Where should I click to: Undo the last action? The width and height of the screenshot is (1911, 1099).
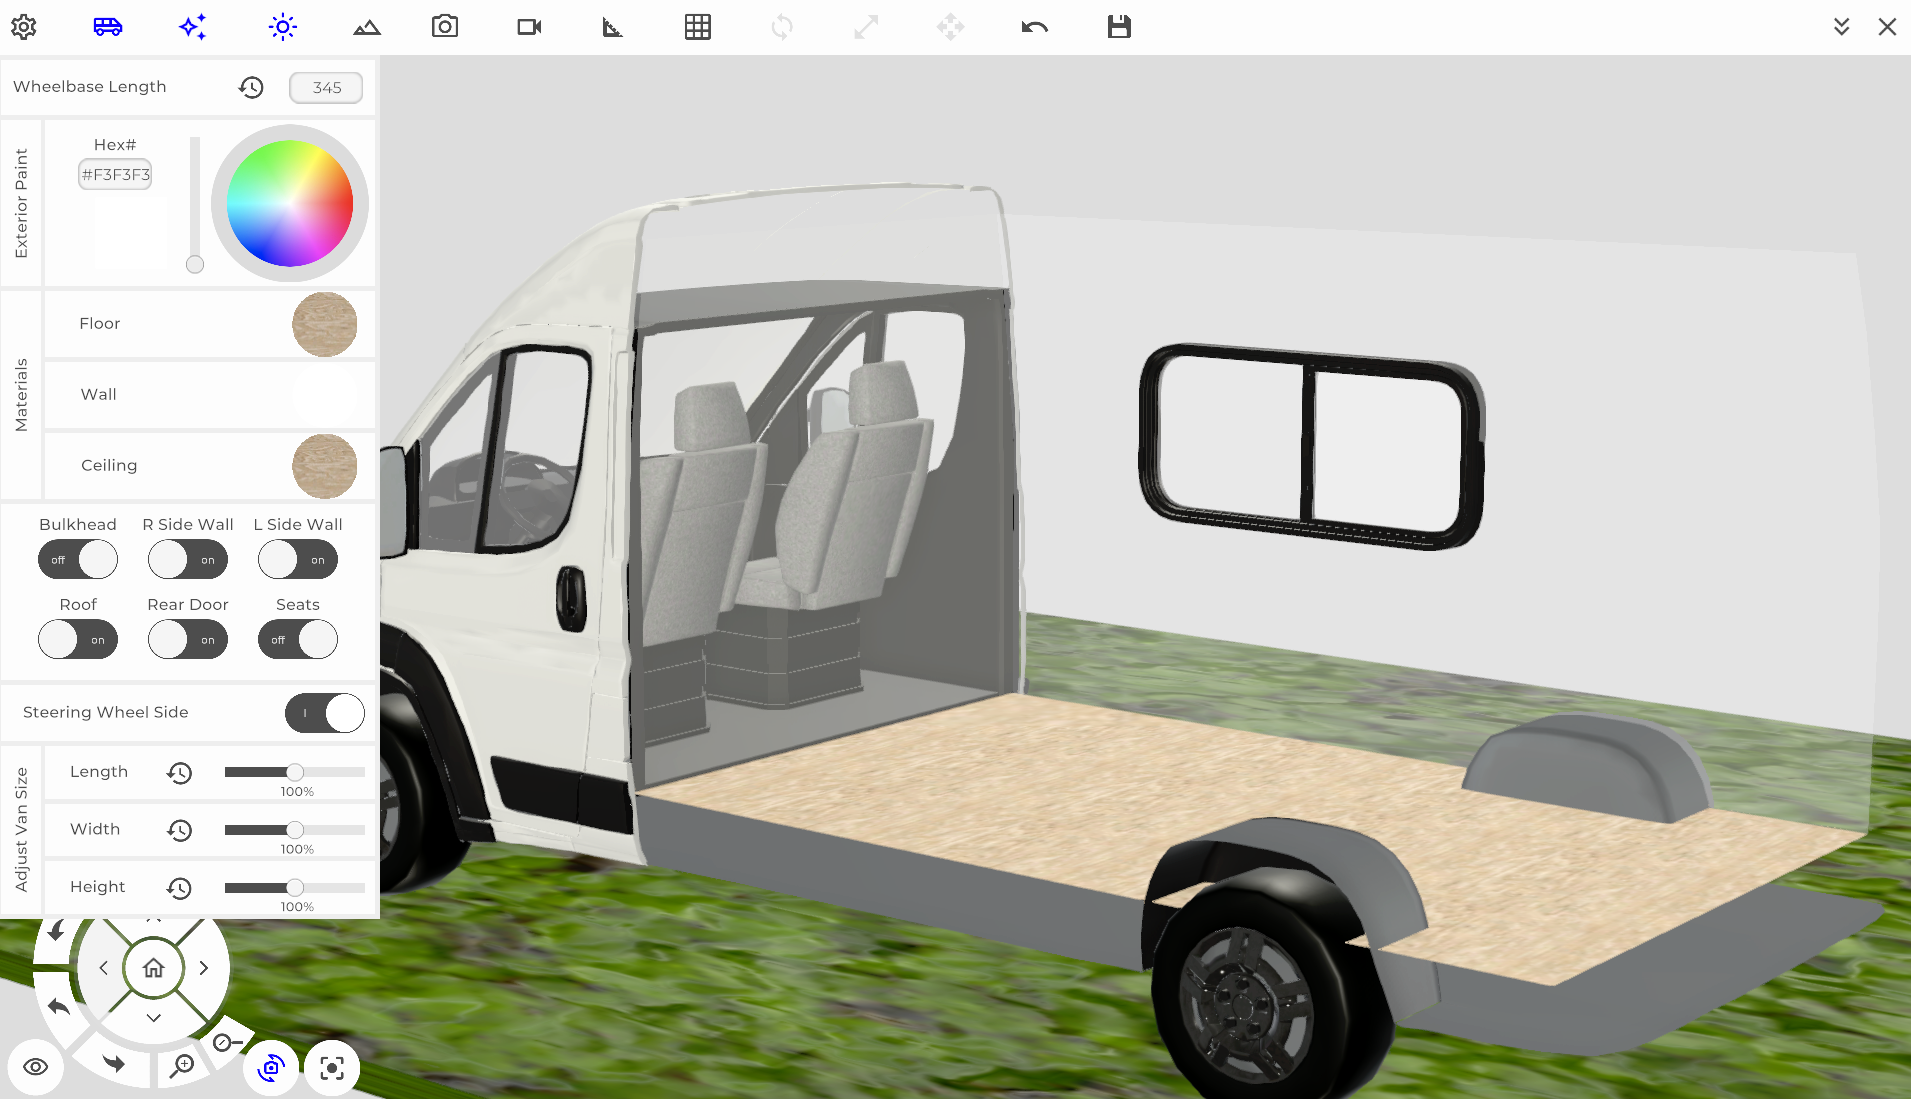tap(1035, 27)
